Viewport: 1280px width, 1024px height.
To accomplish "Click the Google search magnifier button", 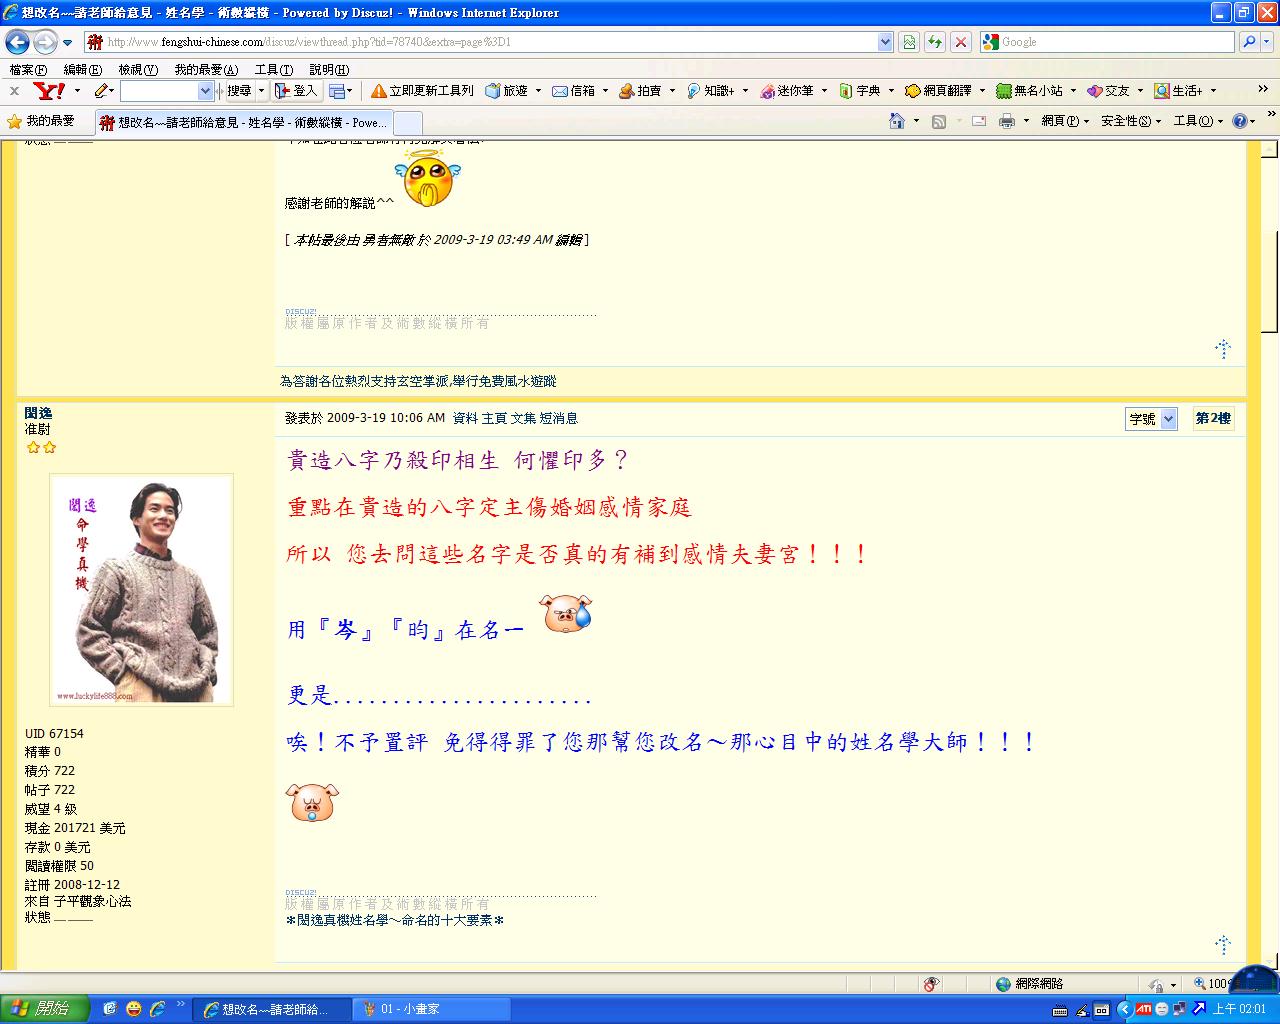I will click(1249, 42).
